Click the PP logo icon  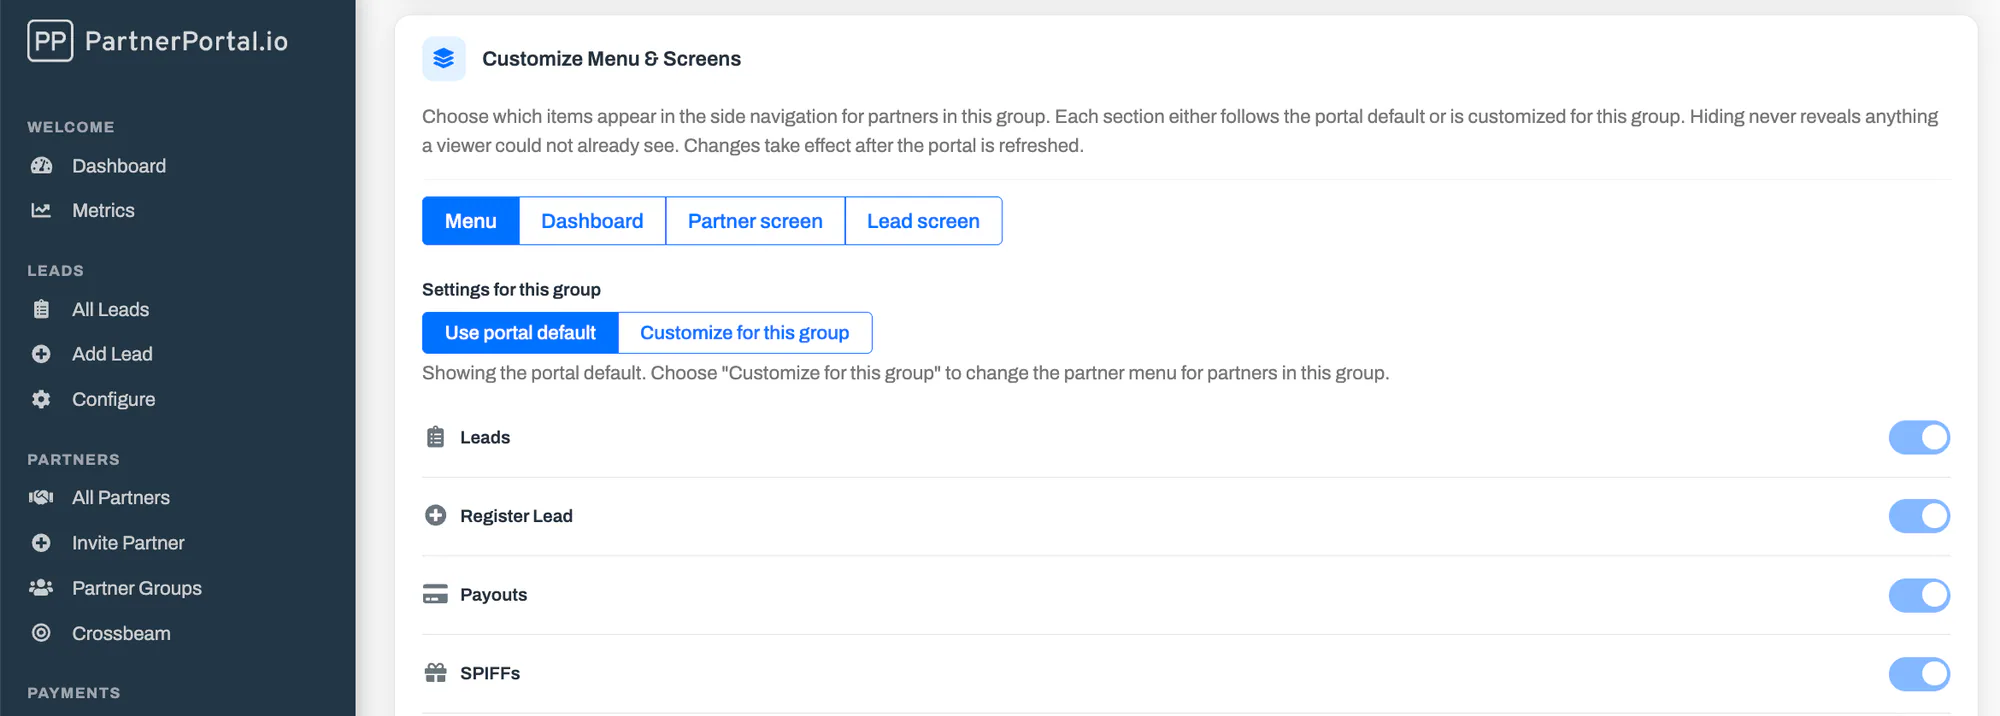[x=50, y=41]
